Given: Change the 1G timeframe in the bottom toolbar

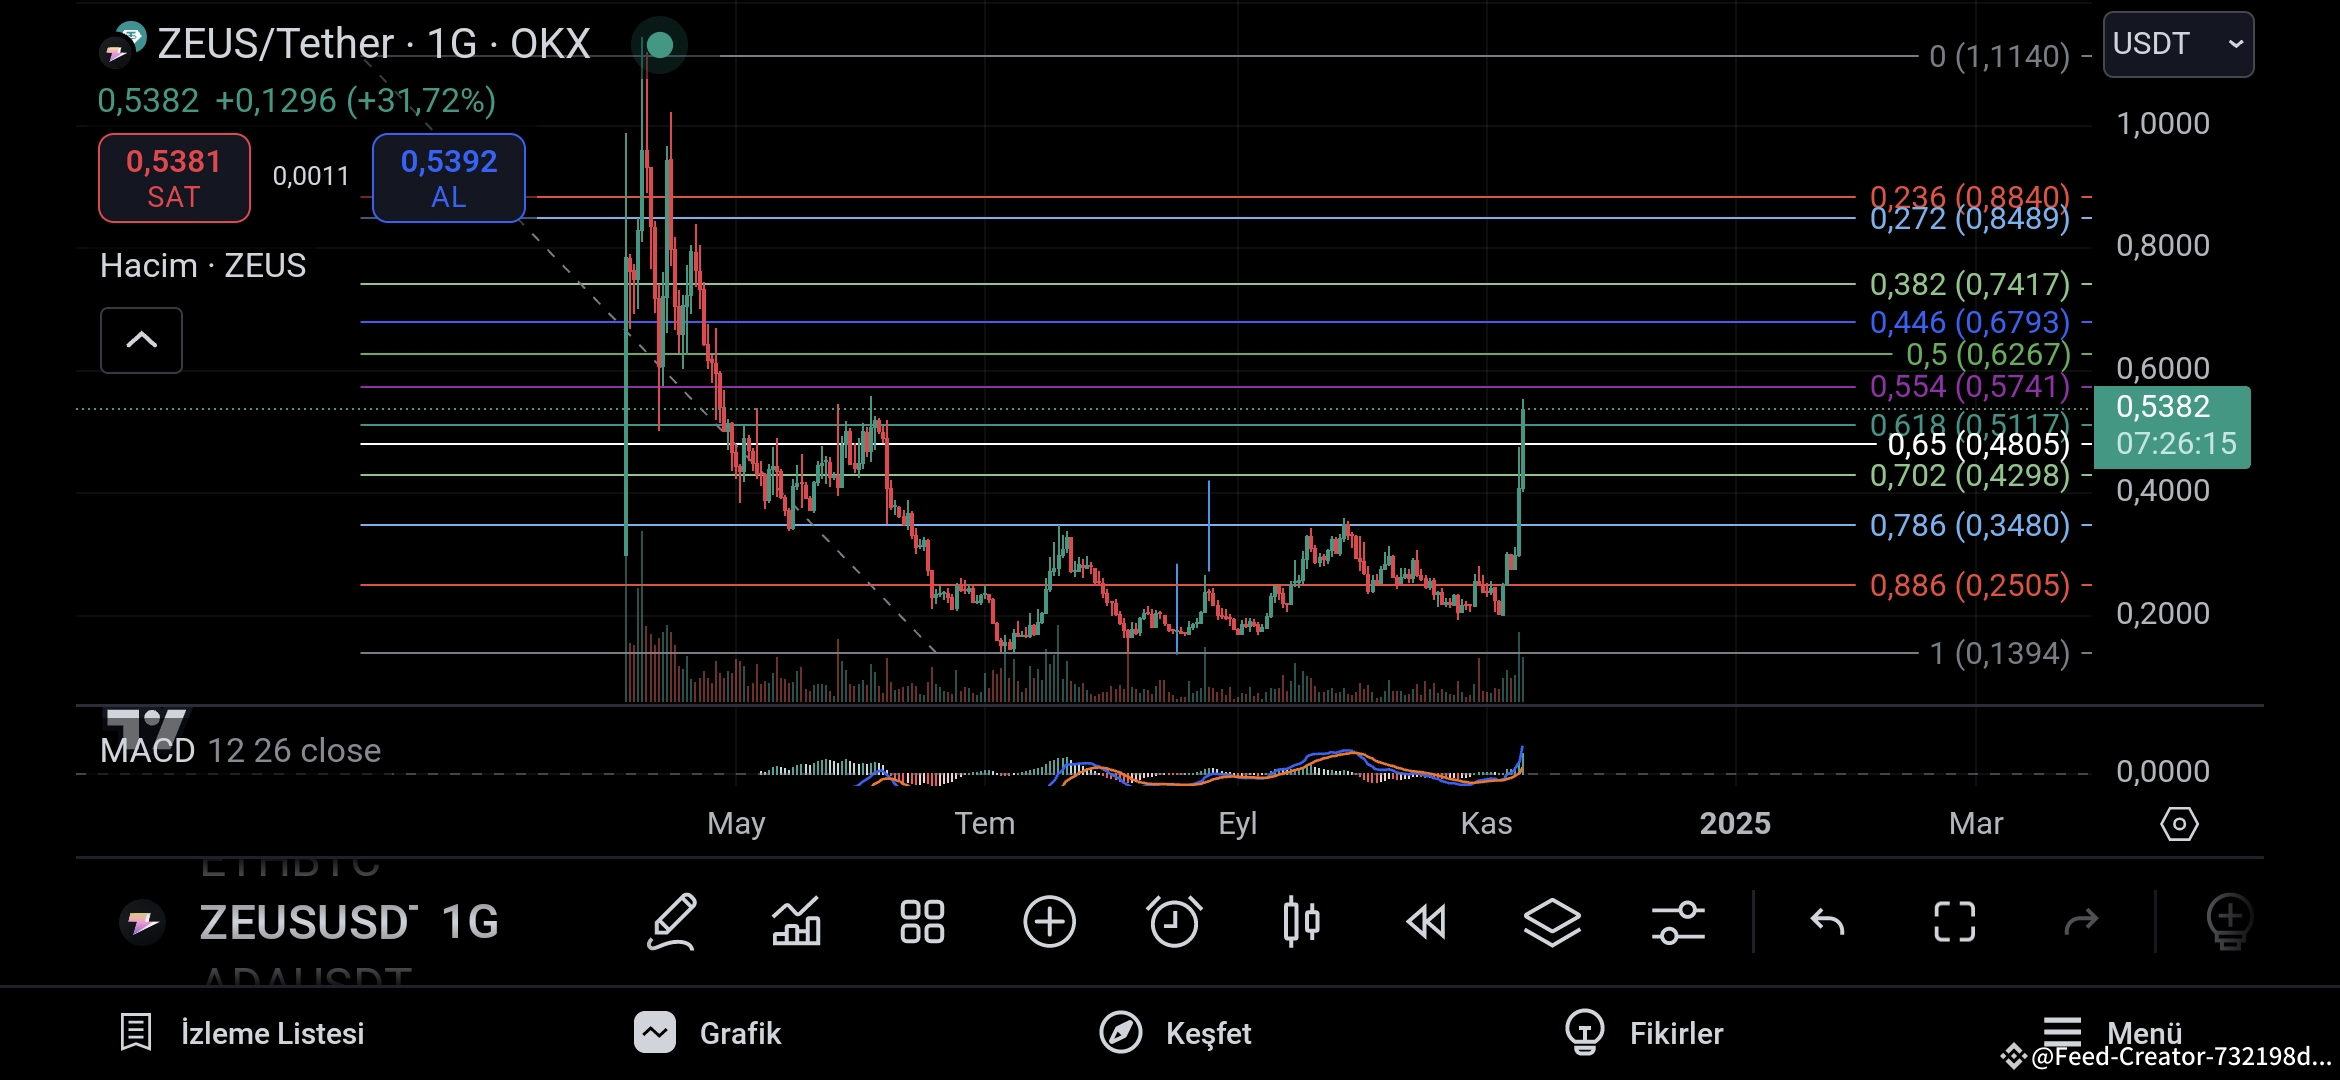Looking at the screenshot, I should [x=470, y=922].
